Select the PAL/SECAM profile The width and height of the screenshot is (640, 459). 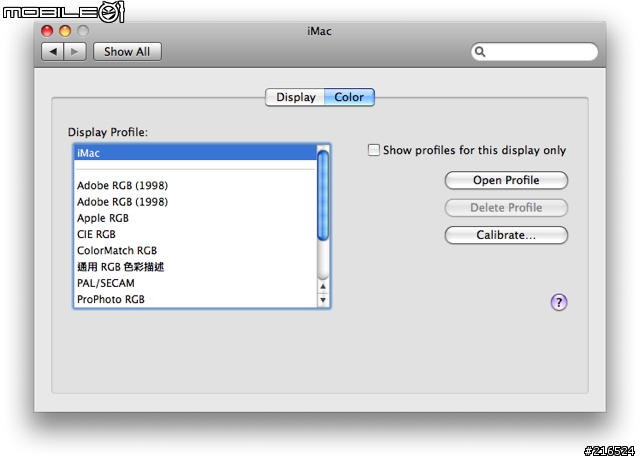click(195, 283)
